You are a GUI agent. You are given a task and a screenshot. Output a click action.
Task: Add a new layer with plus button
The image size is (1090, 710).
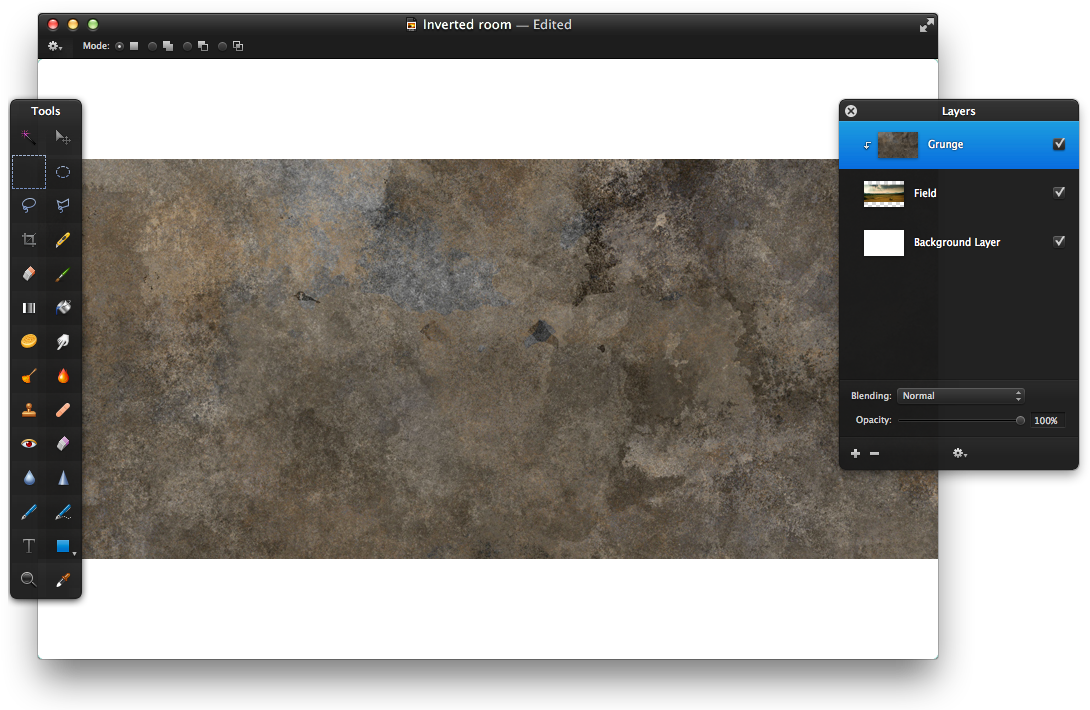(x=855, y=454)
